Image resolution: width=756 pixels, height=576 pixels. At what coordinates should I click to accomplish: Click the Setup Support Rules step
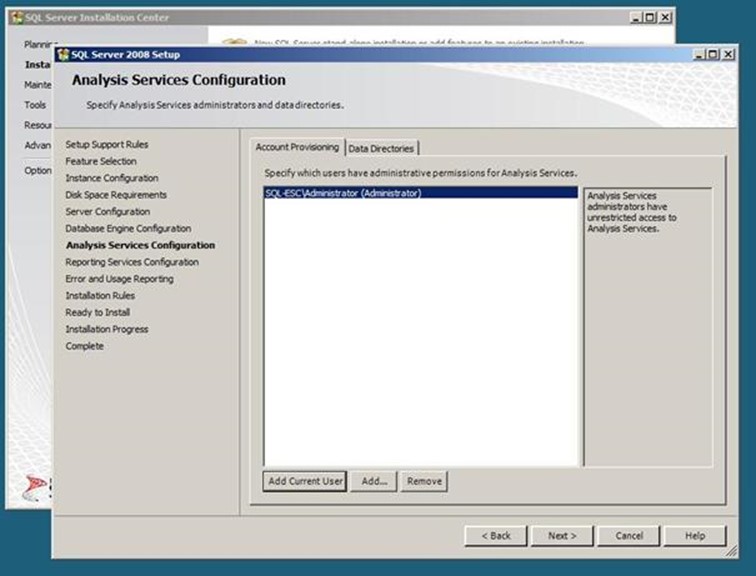107,145
